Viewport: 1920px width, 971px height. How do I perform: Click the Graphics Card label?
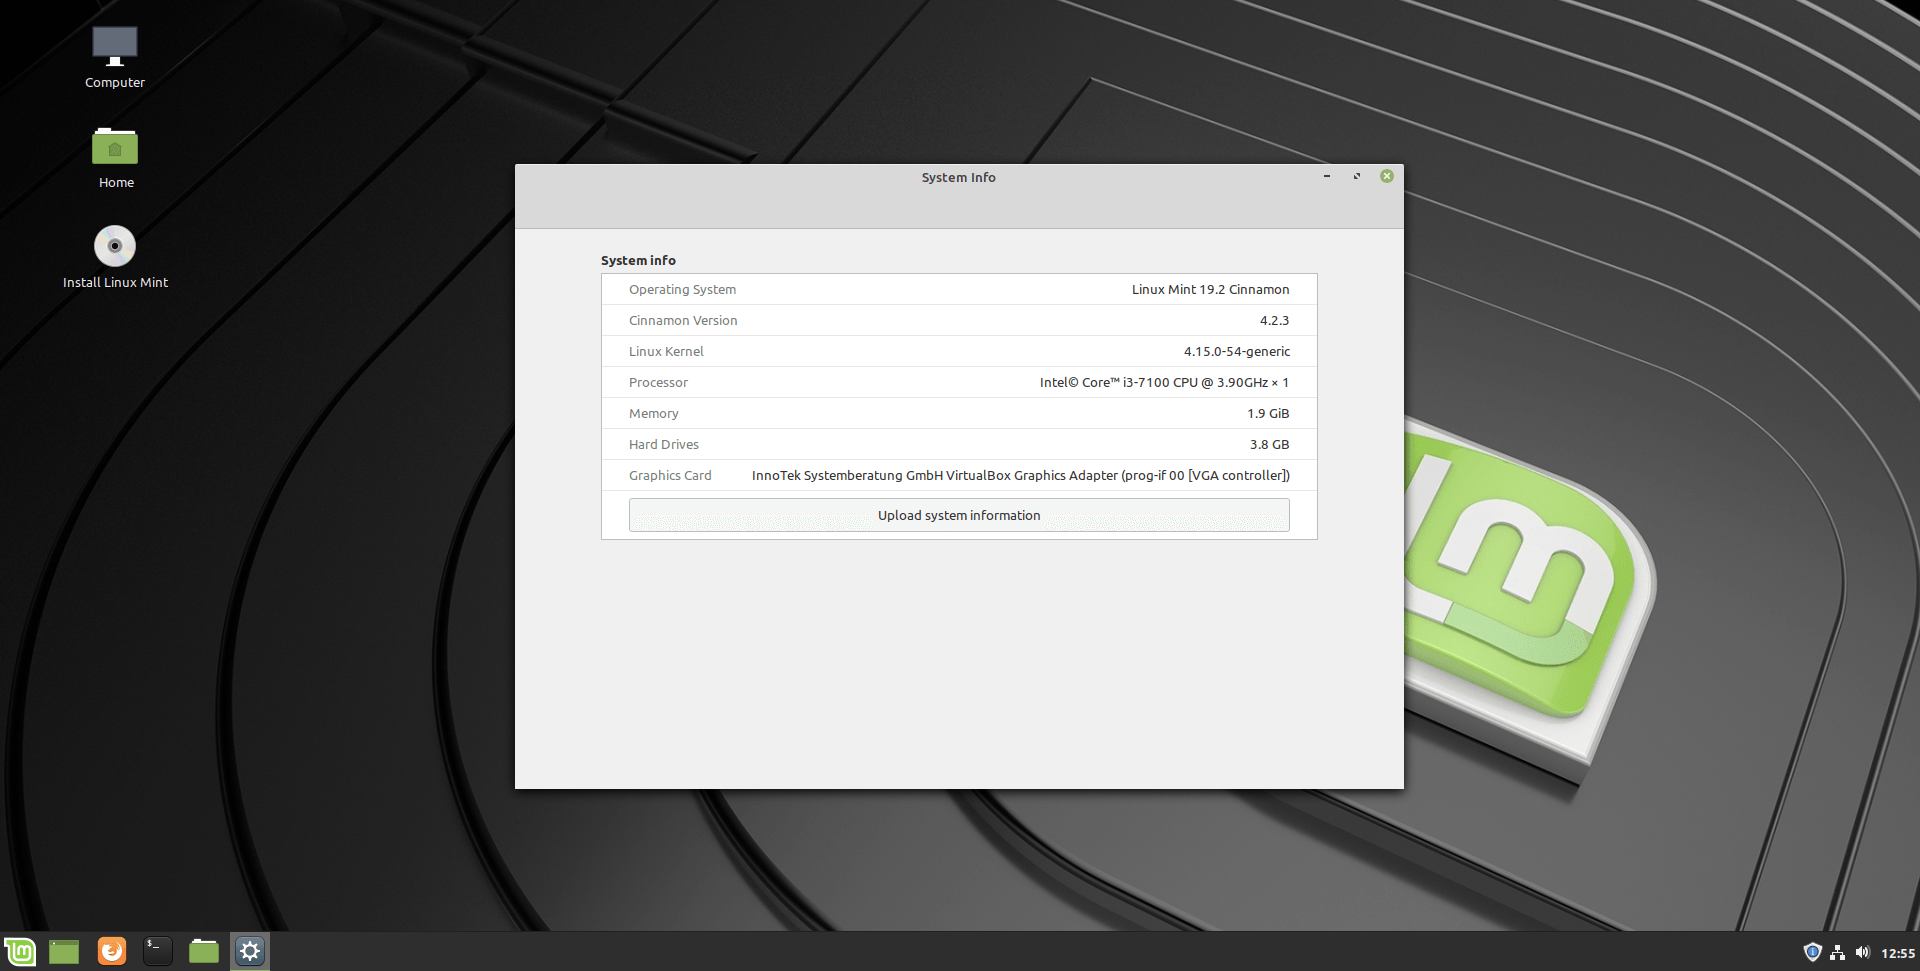pos(670,475)
